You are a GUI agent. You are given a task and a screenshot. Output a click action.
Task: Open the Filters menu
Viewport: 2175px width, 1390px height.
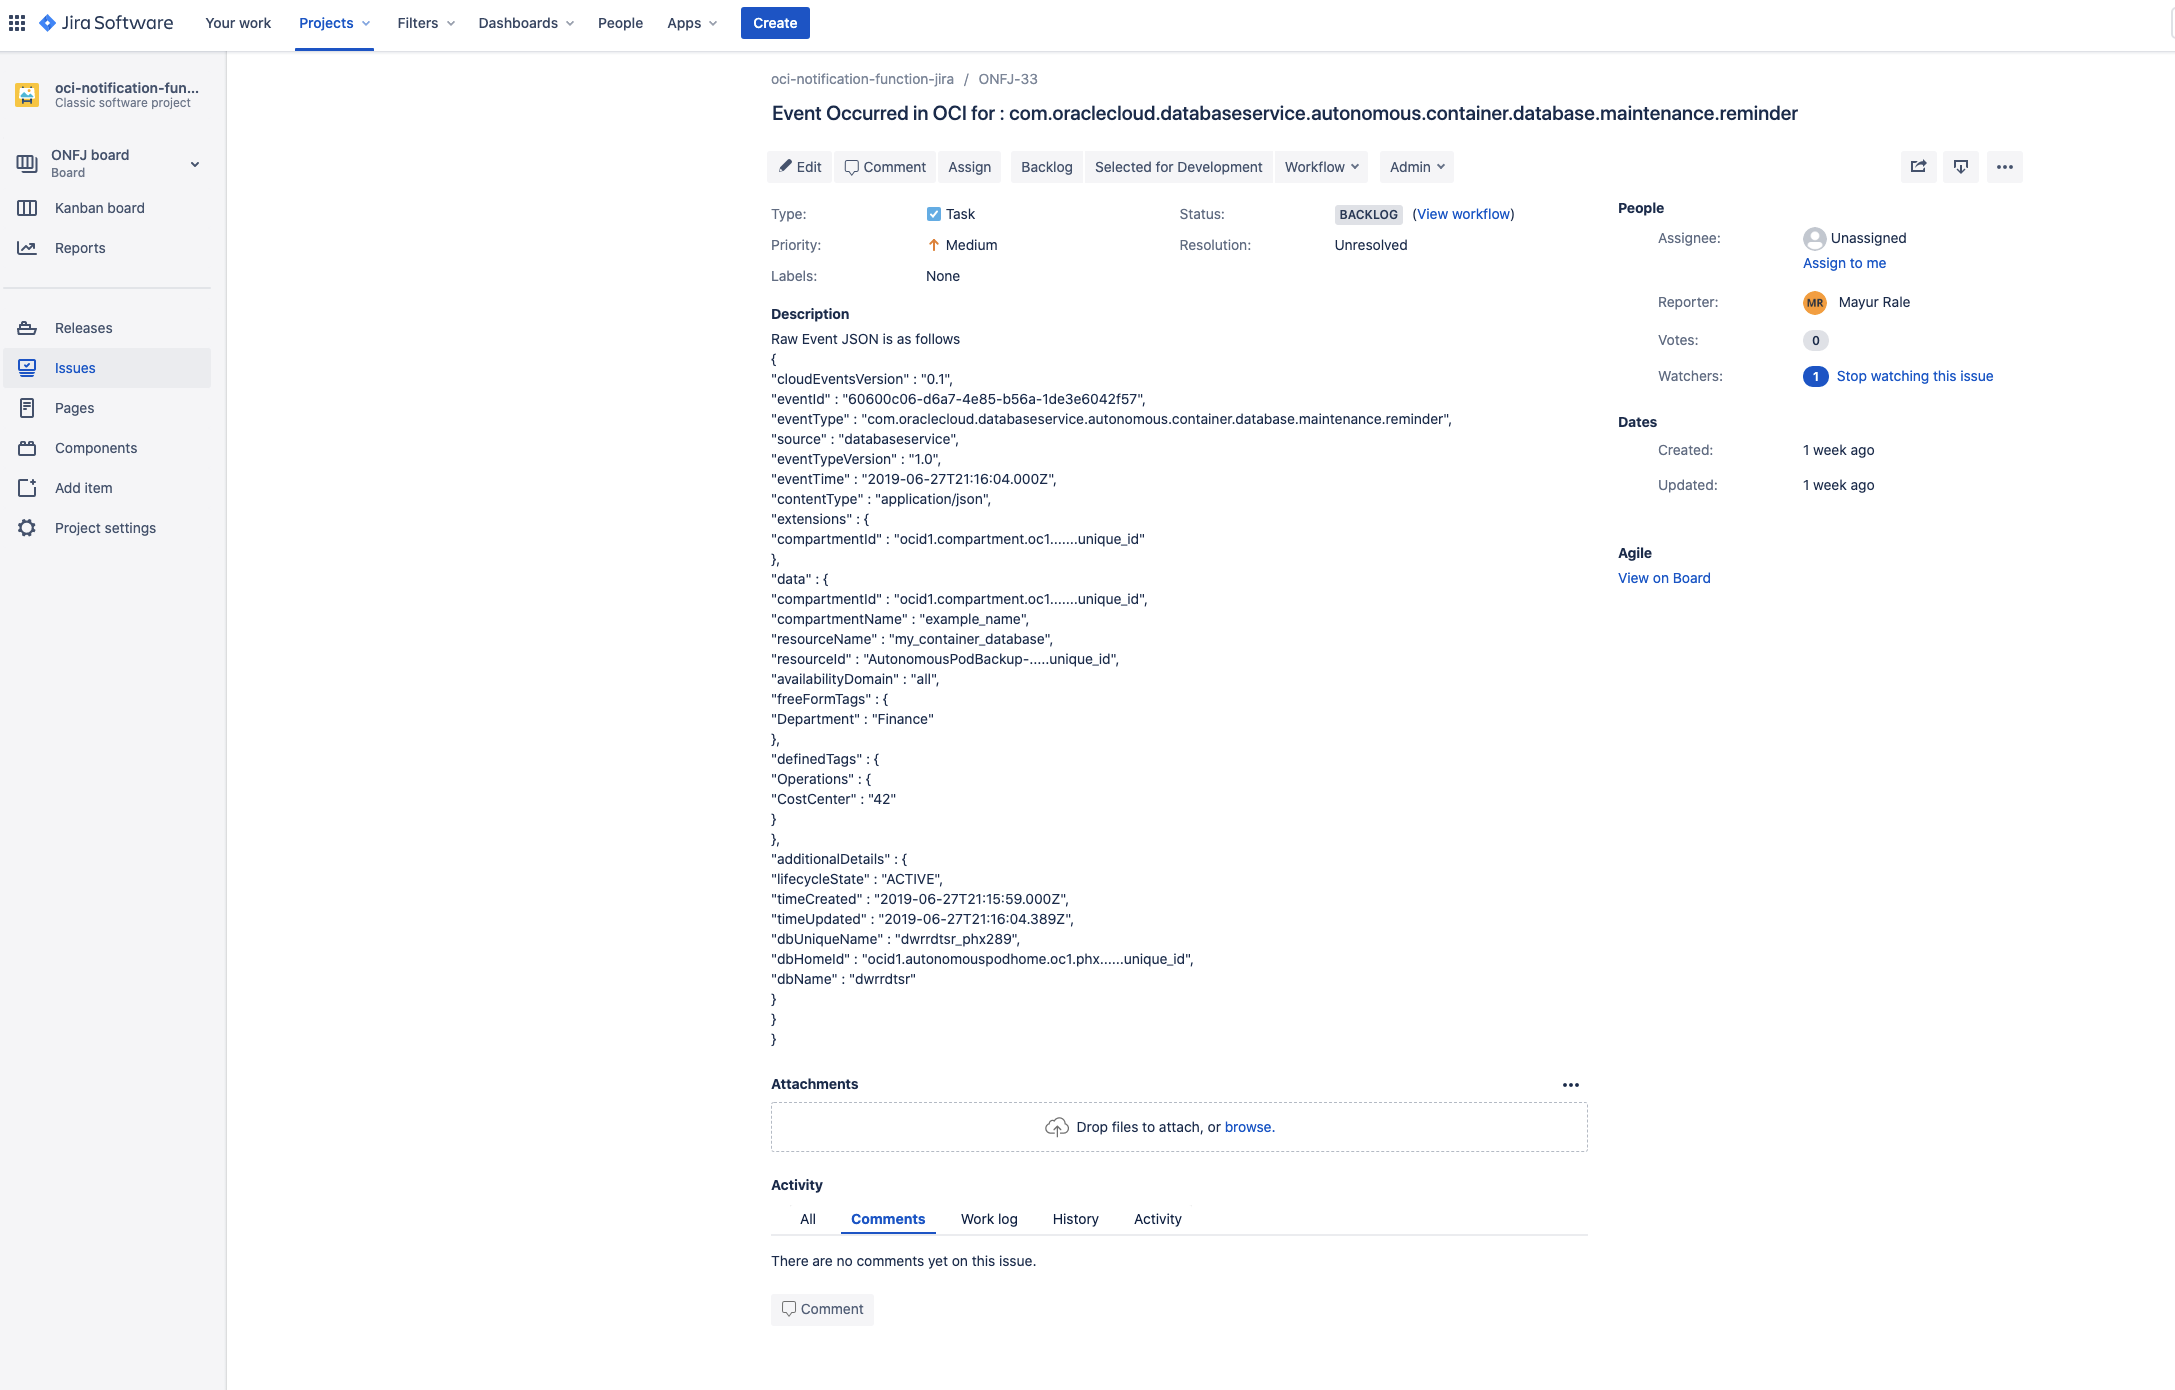425,23
